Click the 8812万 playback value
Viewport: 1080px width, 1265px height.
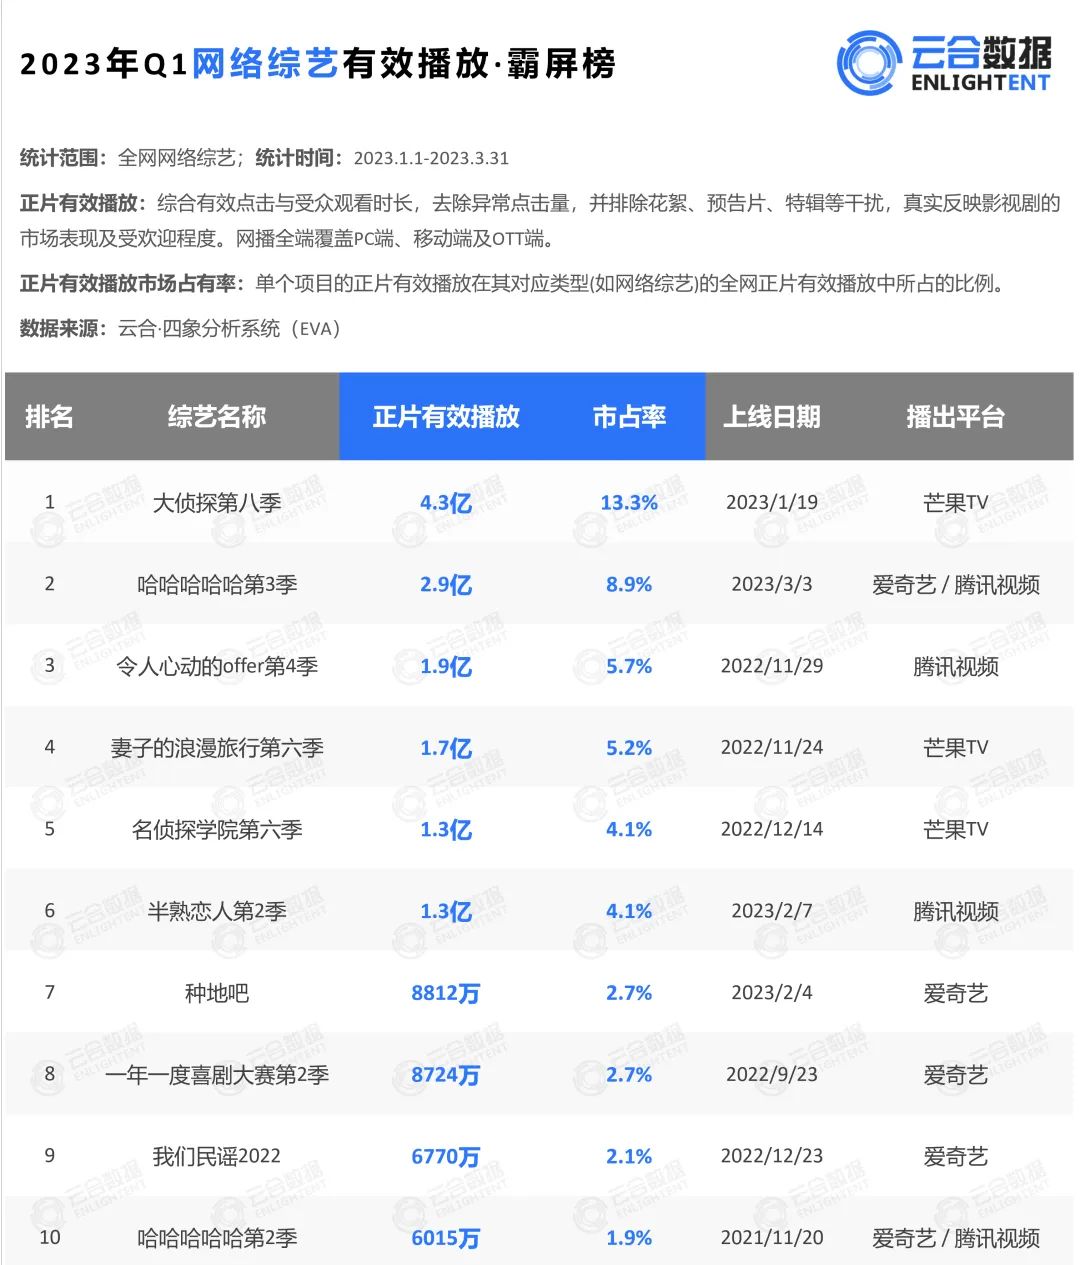(x=446, y=993)
